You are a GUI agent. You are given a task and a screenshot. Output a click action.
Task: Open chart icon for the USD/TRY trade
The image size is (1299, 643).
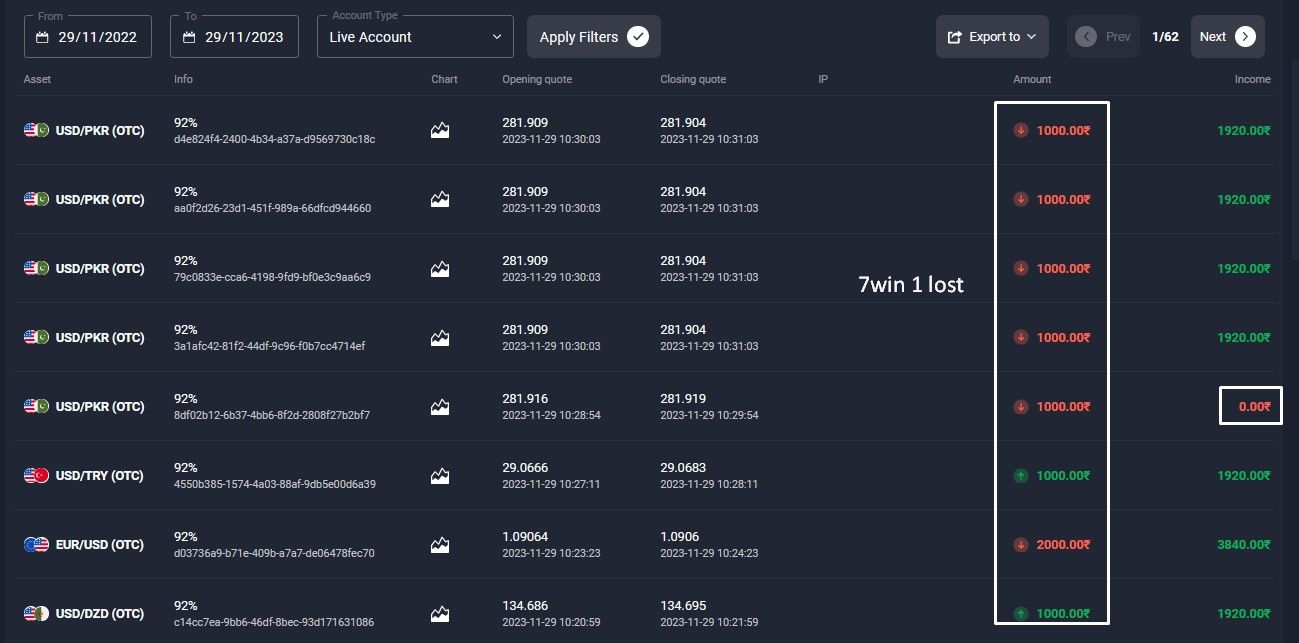(x=440, y=475)
